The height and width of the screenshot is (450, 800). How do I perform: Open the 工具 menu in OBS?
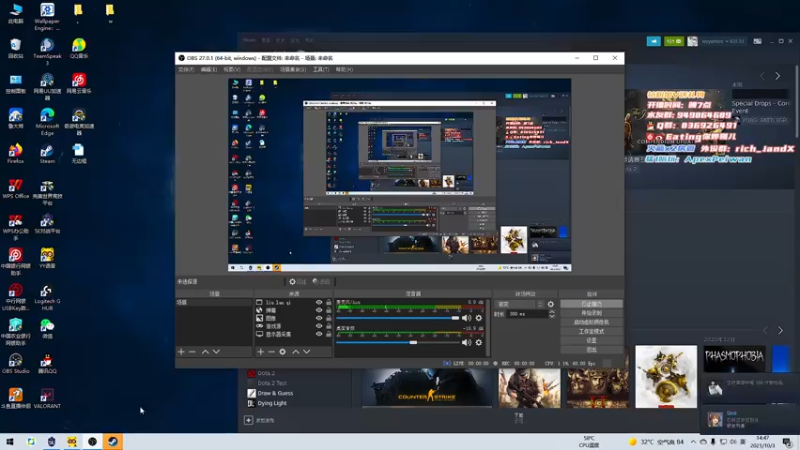321,69
